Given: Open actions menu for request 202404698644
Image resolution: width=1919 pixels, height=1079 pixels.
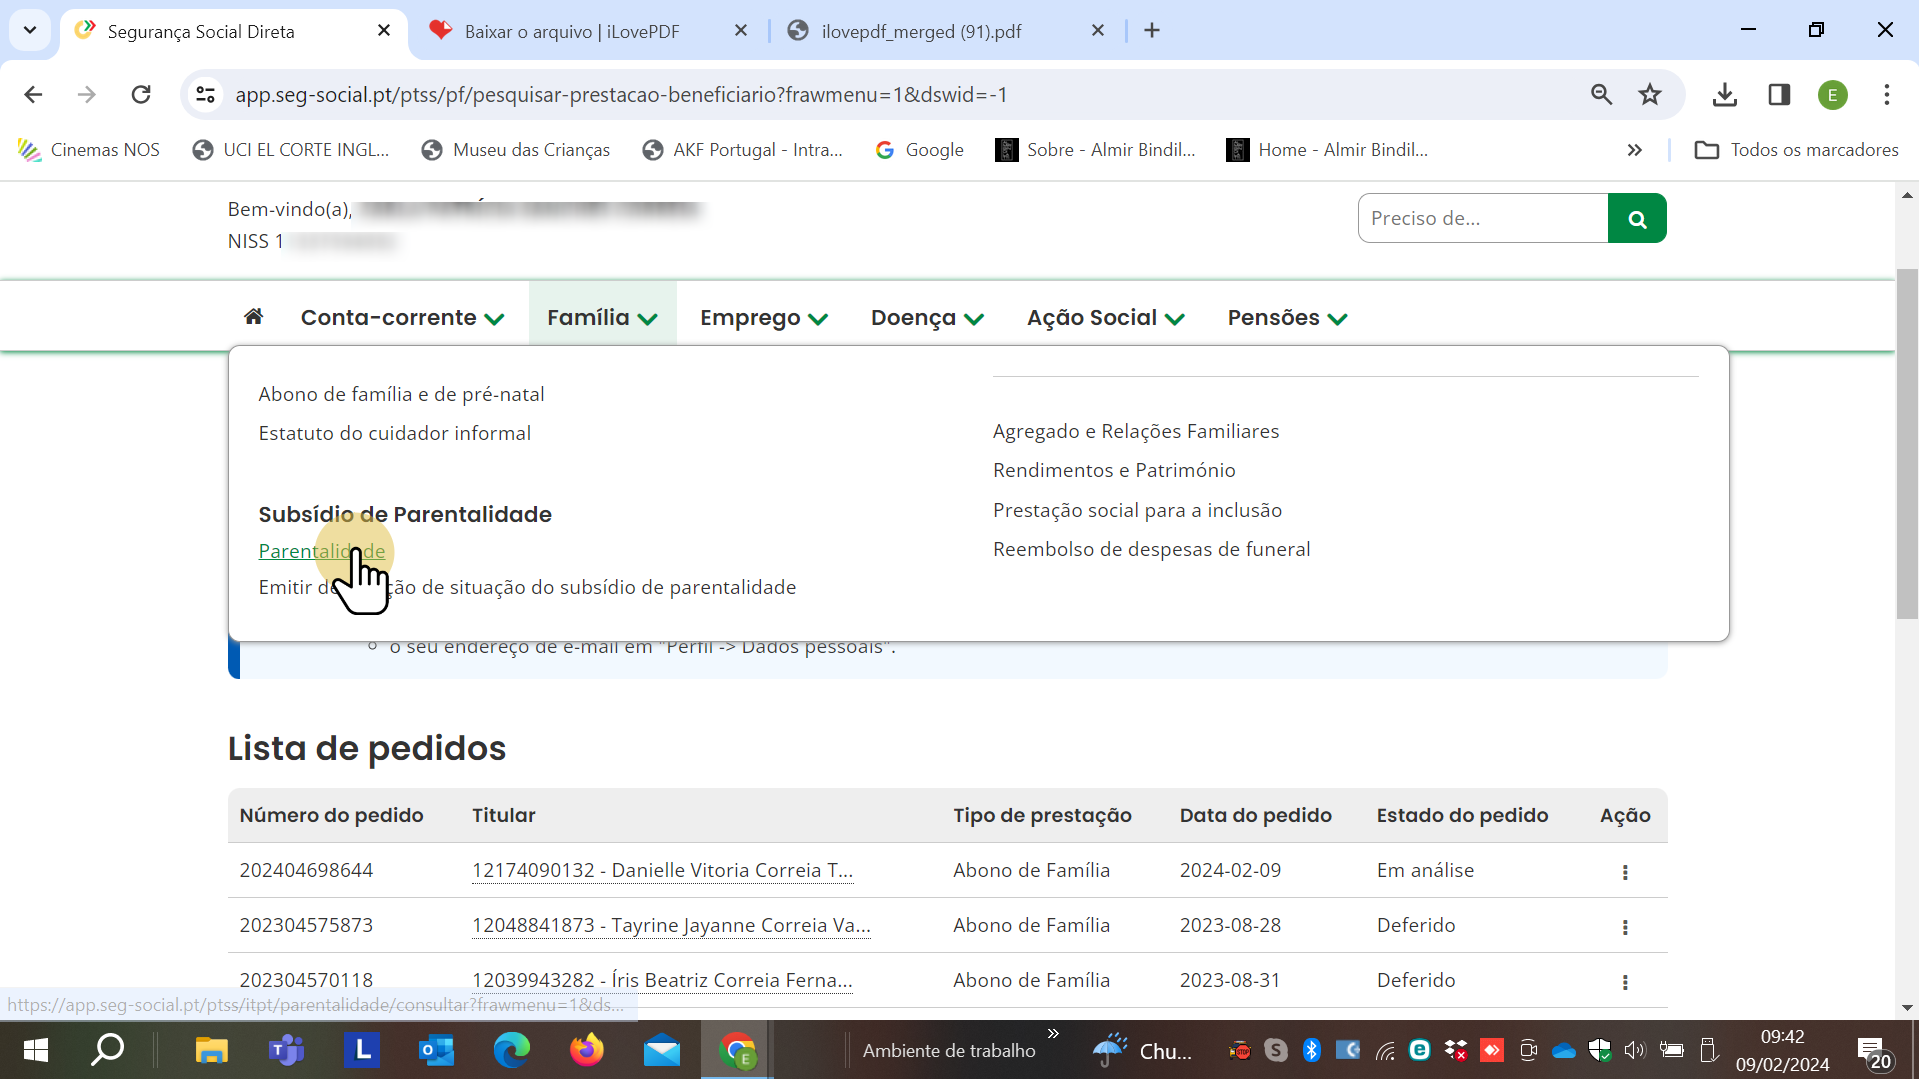Looking at the screenshot, I should 1624,872.
